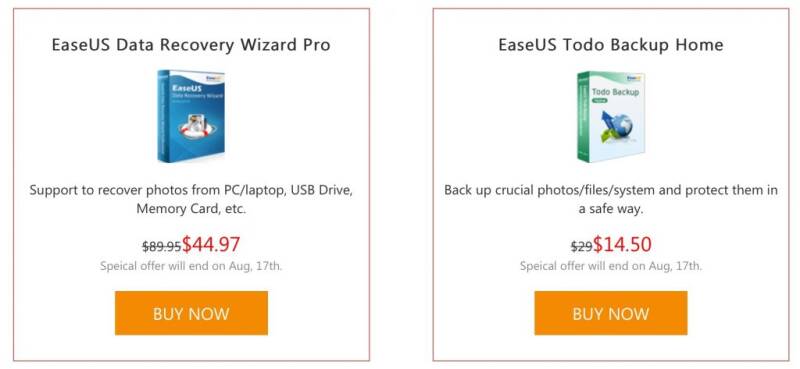The image size is (800, 369).
Task: Click the Todo Backup green product box image
Action: tap(611, 116)
